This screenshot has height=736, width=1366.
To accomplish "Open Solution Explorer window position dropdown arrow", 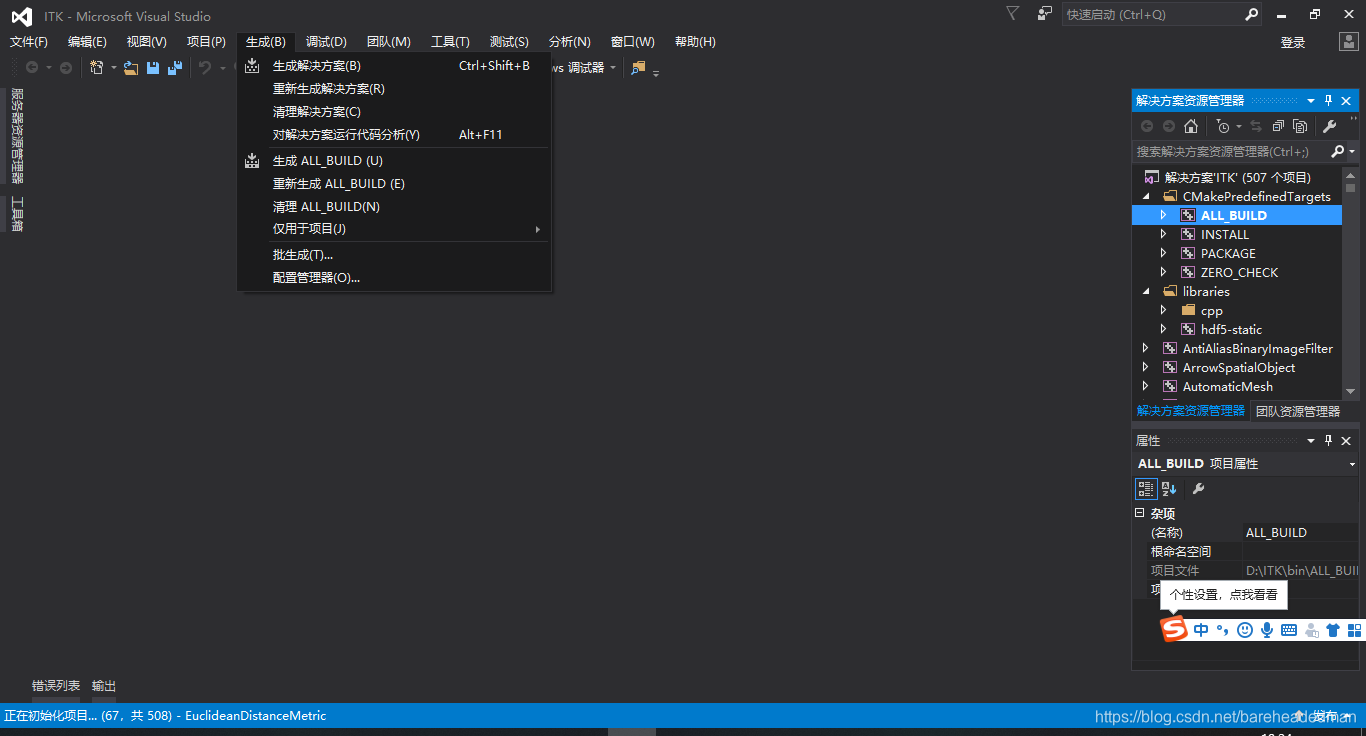I will 1311,101.
